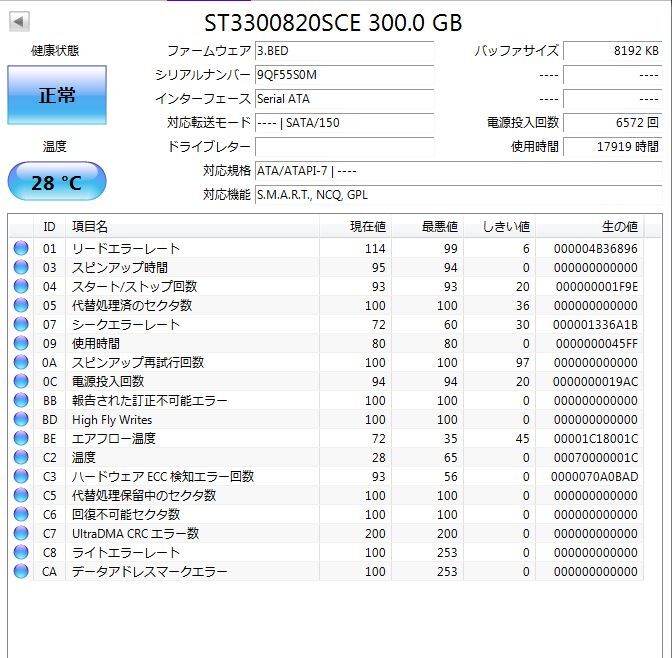Click raw value 00000001F9E
Screen dimensions: 672x658
597,286
